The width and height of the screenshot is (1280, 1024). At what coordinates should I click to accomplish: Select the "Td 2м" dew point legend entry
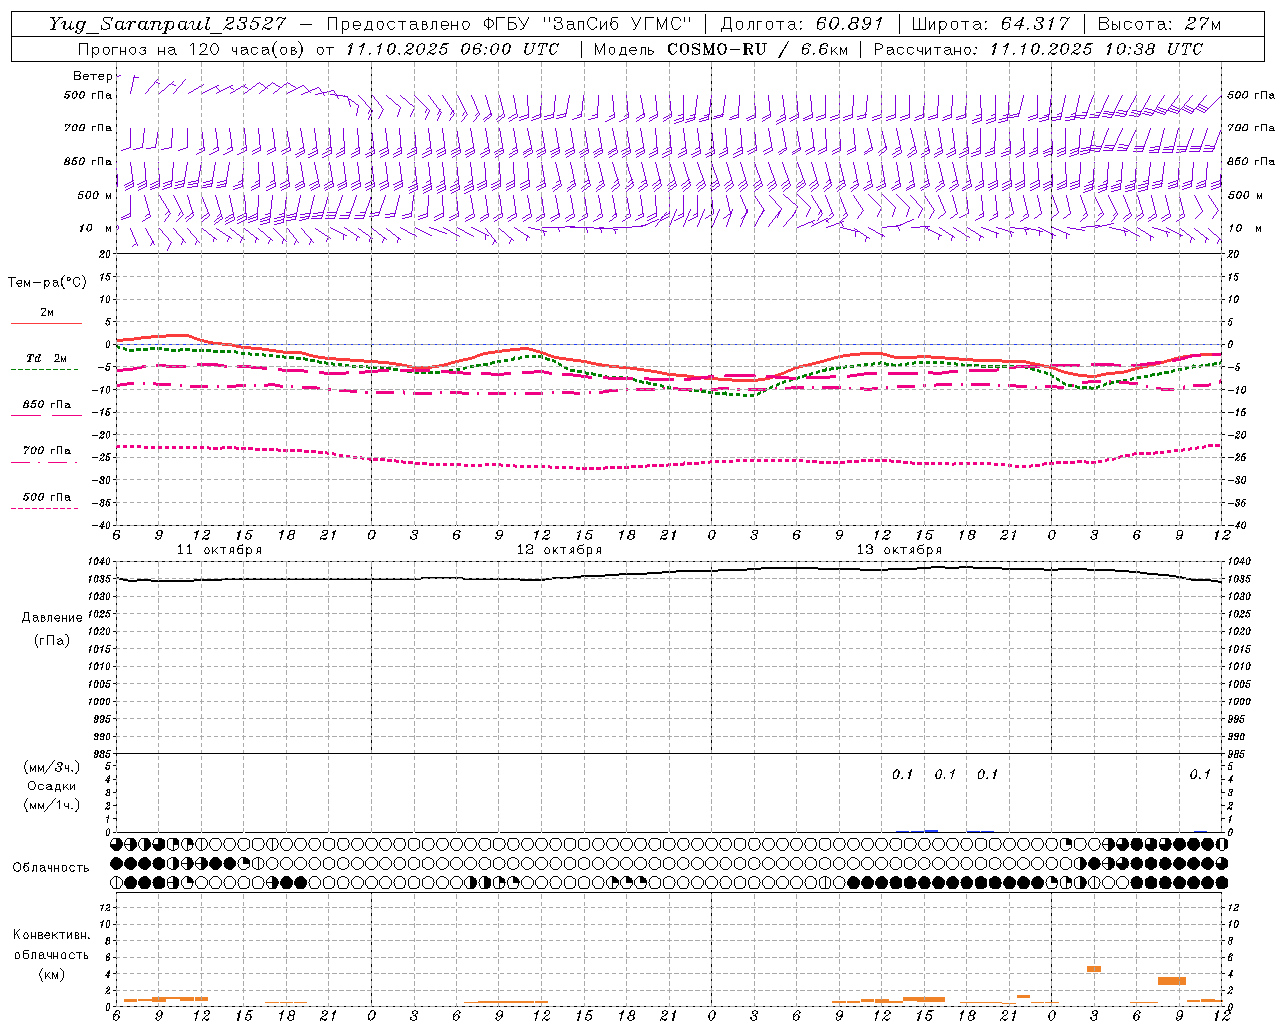tap(47, 358)
